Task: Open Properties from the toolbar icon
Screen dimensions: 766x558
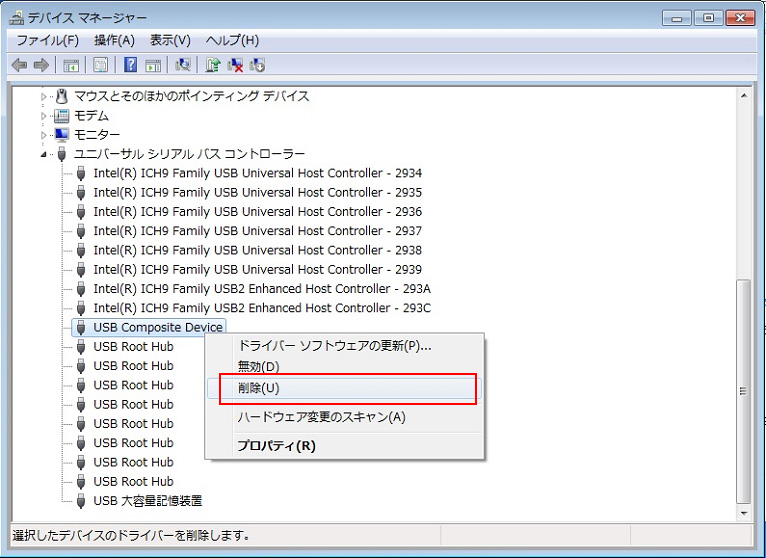Action: coord(101,64)
